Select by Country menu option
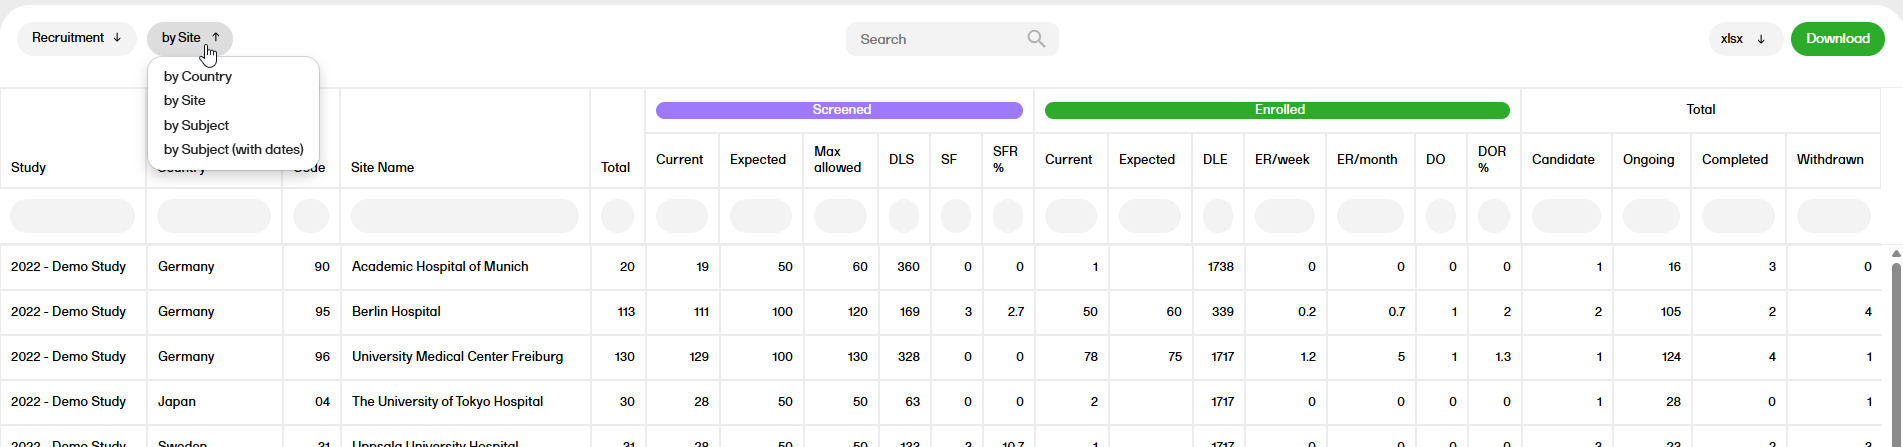Image resolution: width=1903 pixels, height=447 pixels. (x=198, y=76)
